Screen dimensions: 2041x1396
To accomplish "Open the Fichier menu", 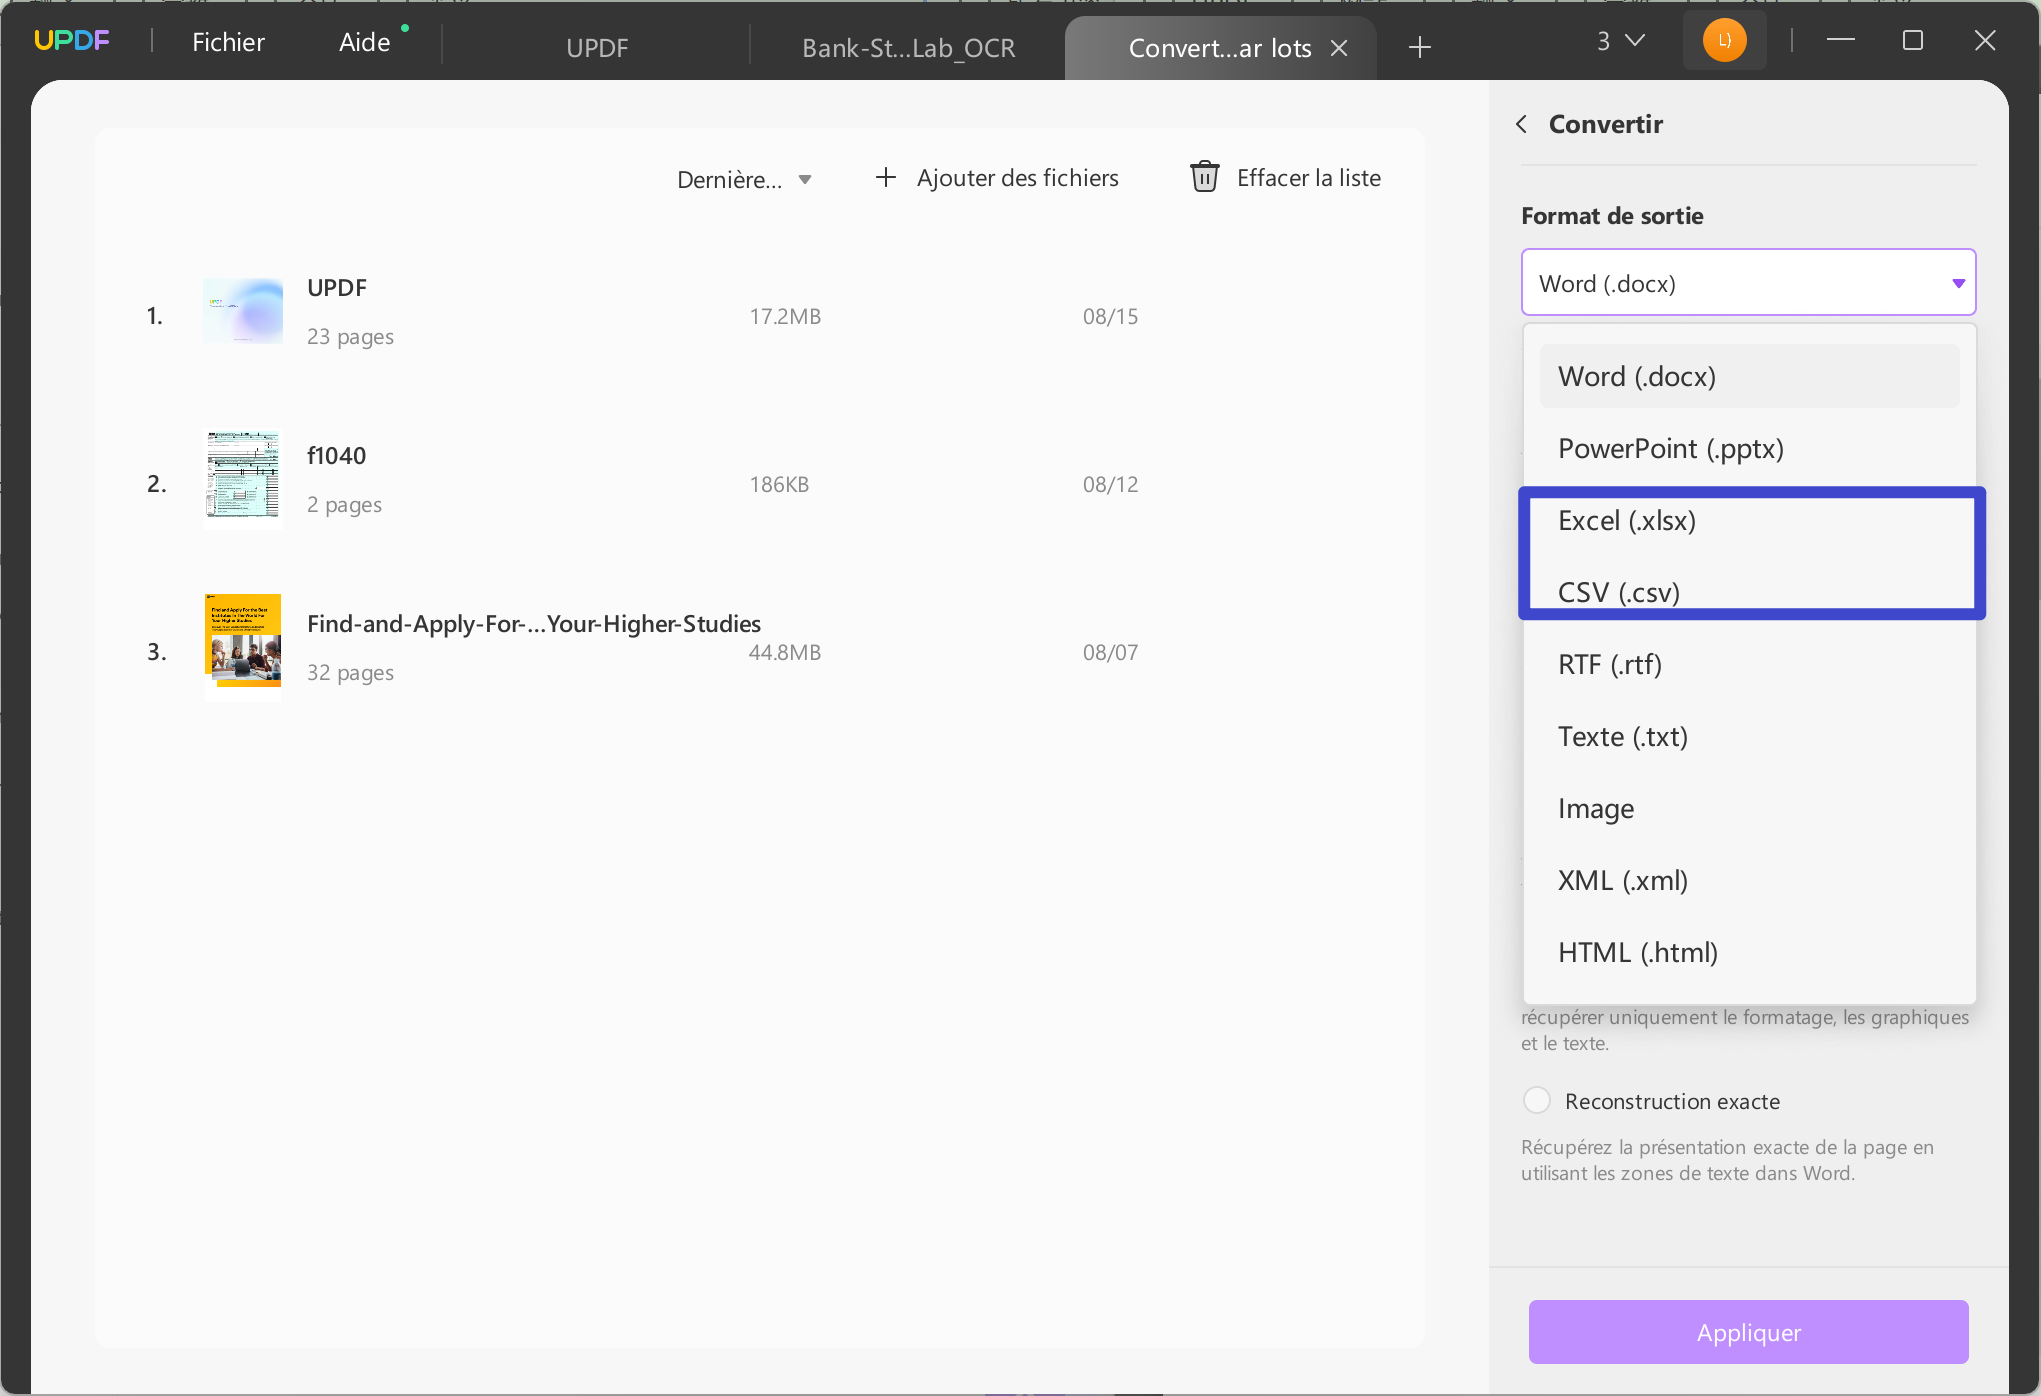I will tap(228, 42).
